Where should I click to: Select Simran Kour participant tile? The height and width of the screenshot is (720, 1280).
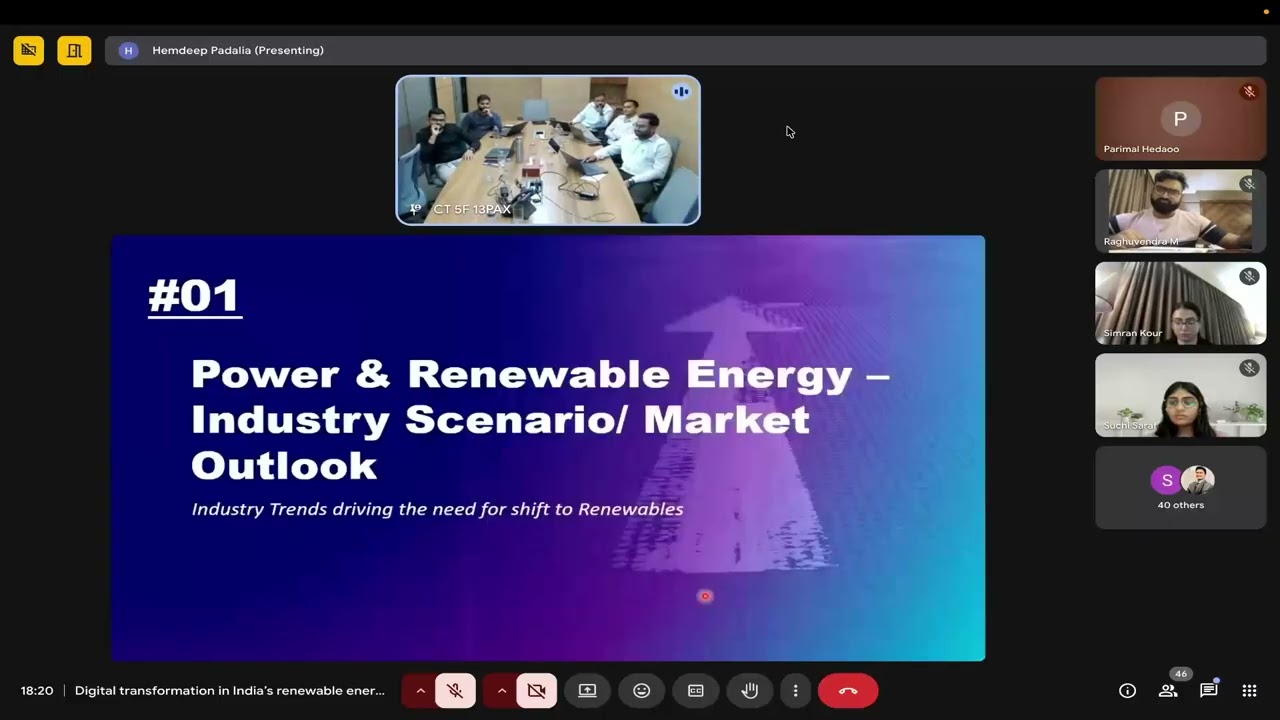[1180, 303]
